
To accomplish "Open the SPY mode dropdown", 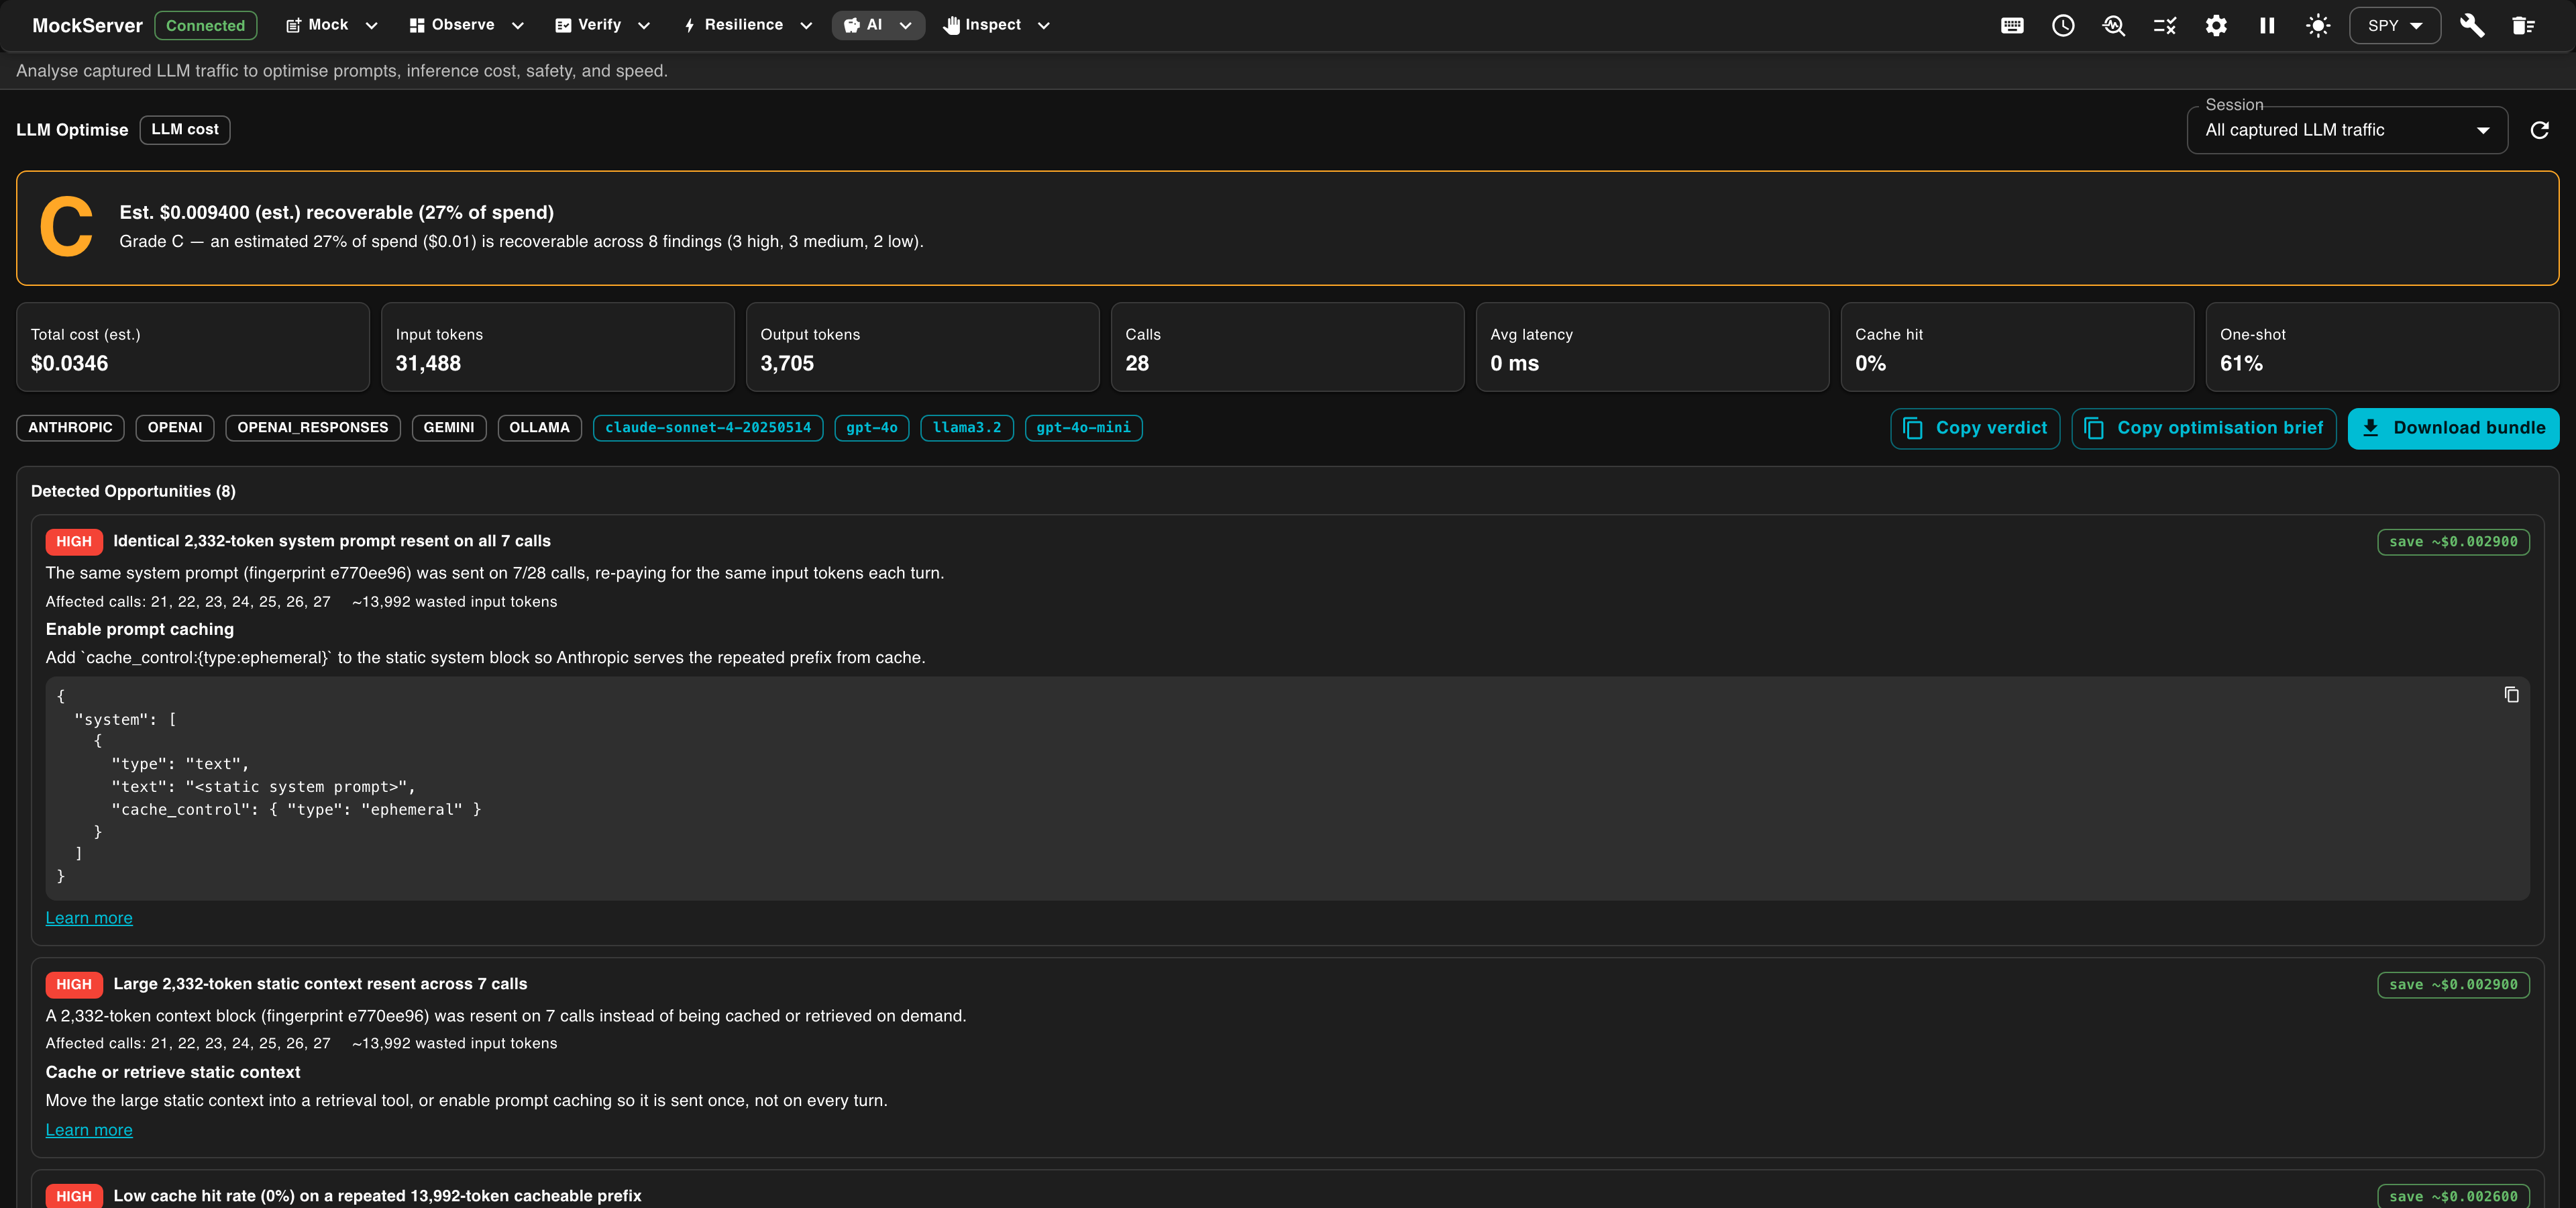I will 2395,26.
